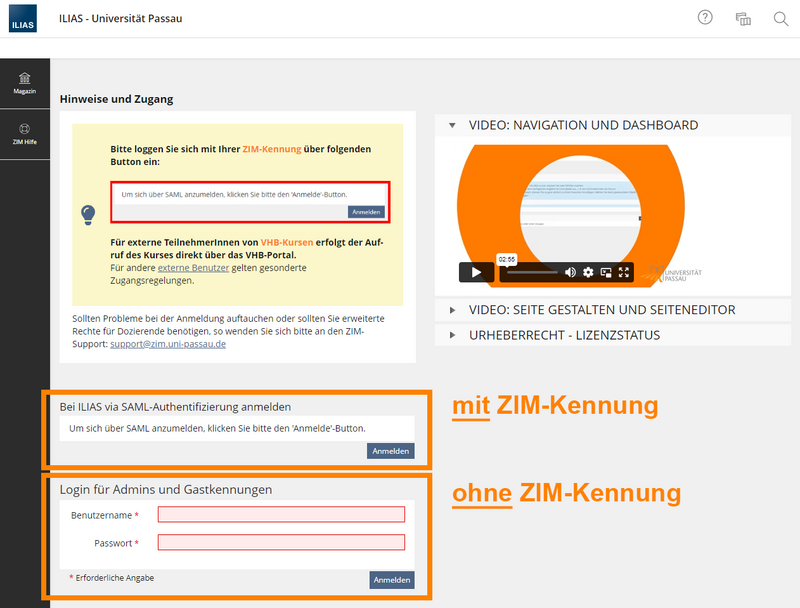Open ZIM Hilfe in the sidebar
This screenshot has height=608, width=800.
(x=24, y=134)
